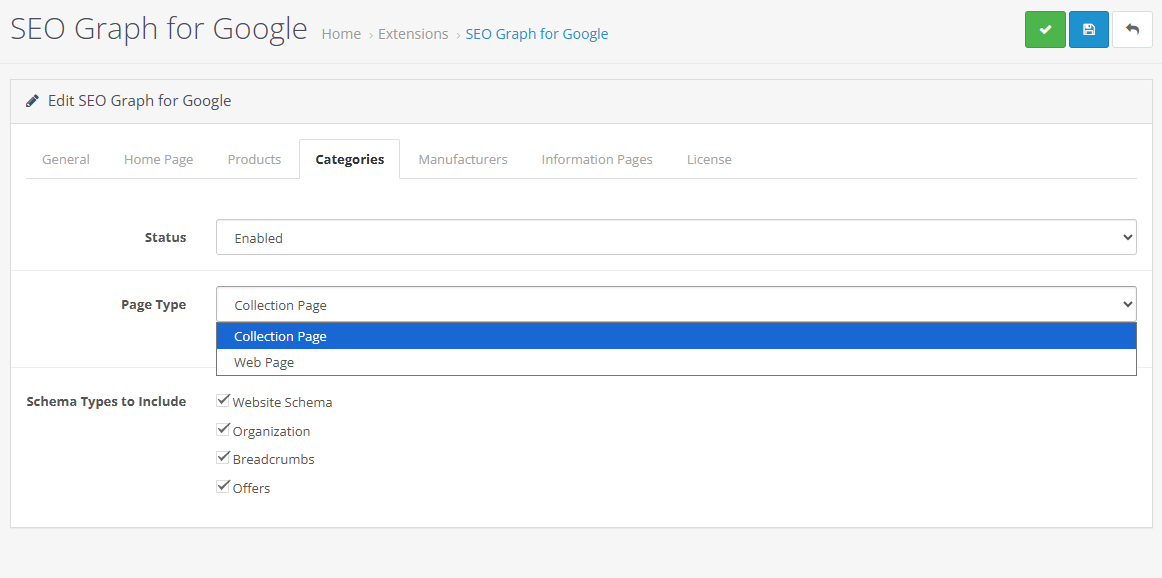Open the Status dropdown
This screenshot has width=1162, height=578.
(x=676, y=238)
